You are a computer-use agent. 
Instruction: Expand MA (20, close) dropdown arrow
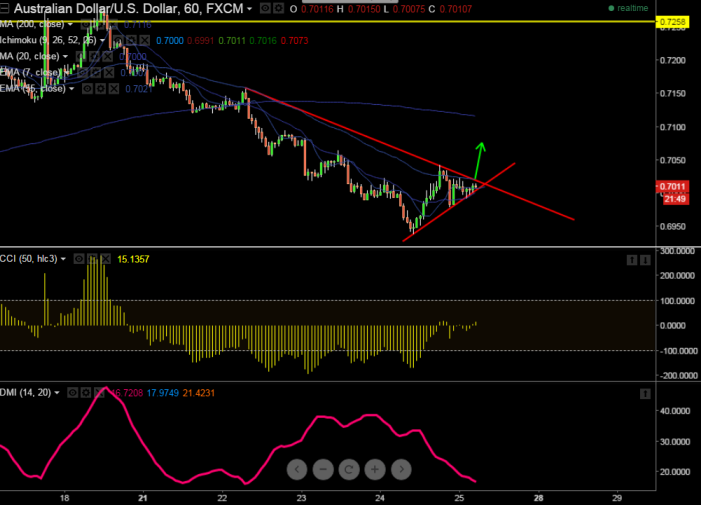pos(65,56)
